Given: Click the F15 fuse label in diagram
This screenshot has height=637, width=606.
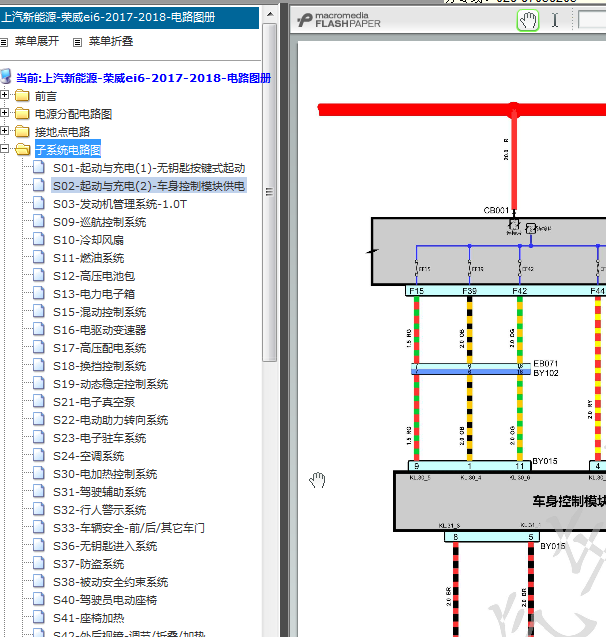Looking at the screenshot, I should pos(416,291).
